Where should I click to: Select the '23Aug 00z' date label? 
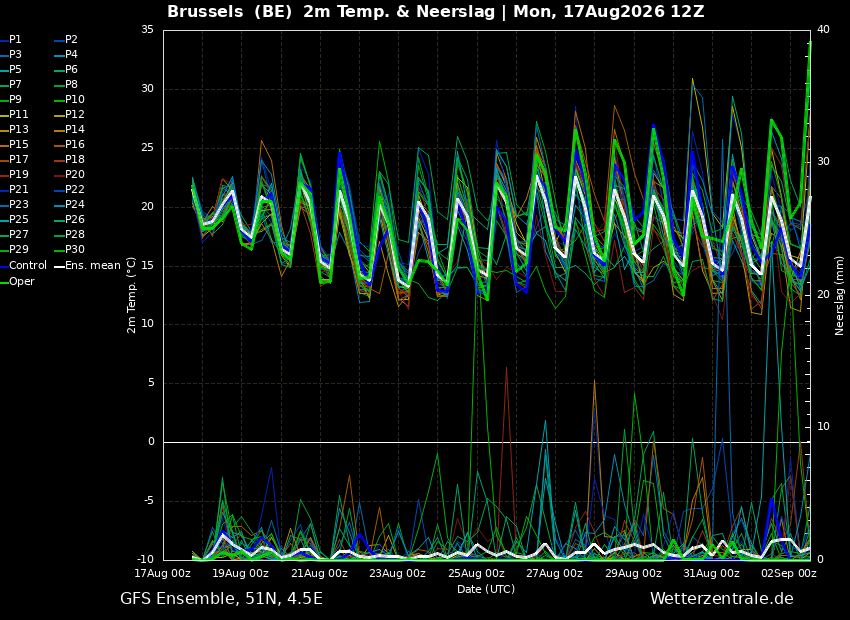click(x=397, y=573)
